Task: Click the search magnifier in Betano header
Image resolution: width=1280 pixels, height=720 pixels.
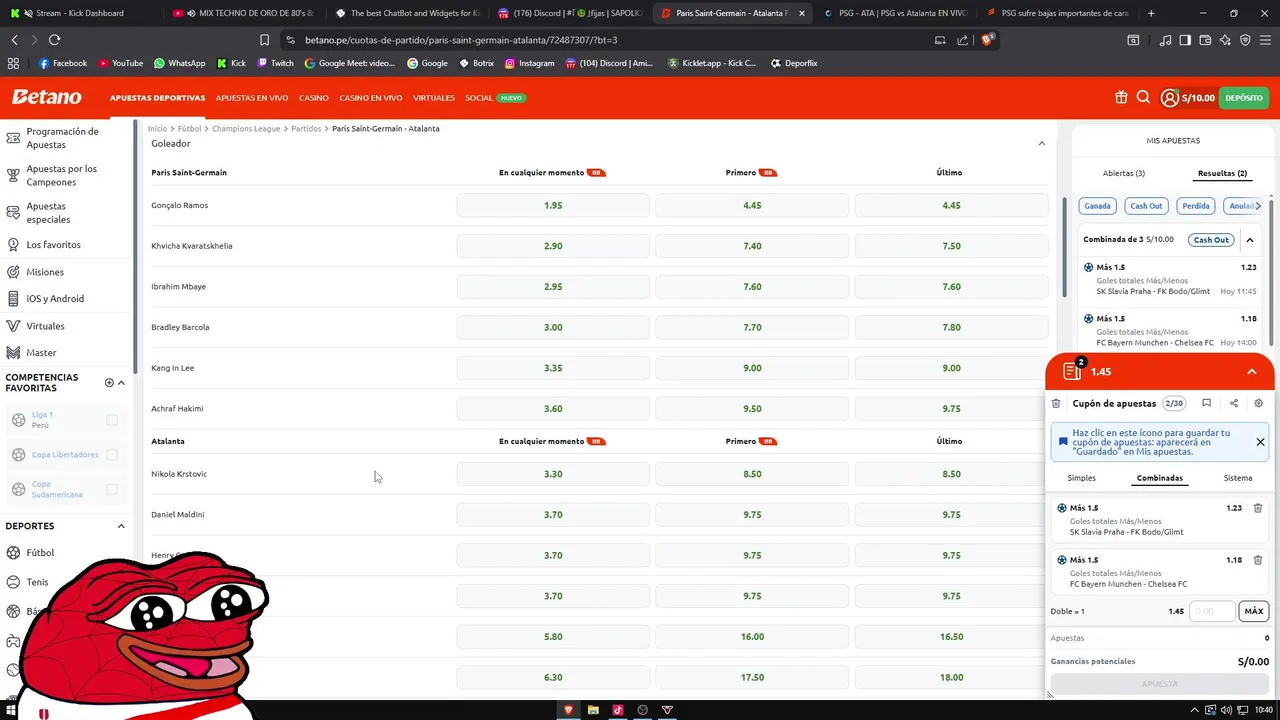Action: (x=1143, y=97)
